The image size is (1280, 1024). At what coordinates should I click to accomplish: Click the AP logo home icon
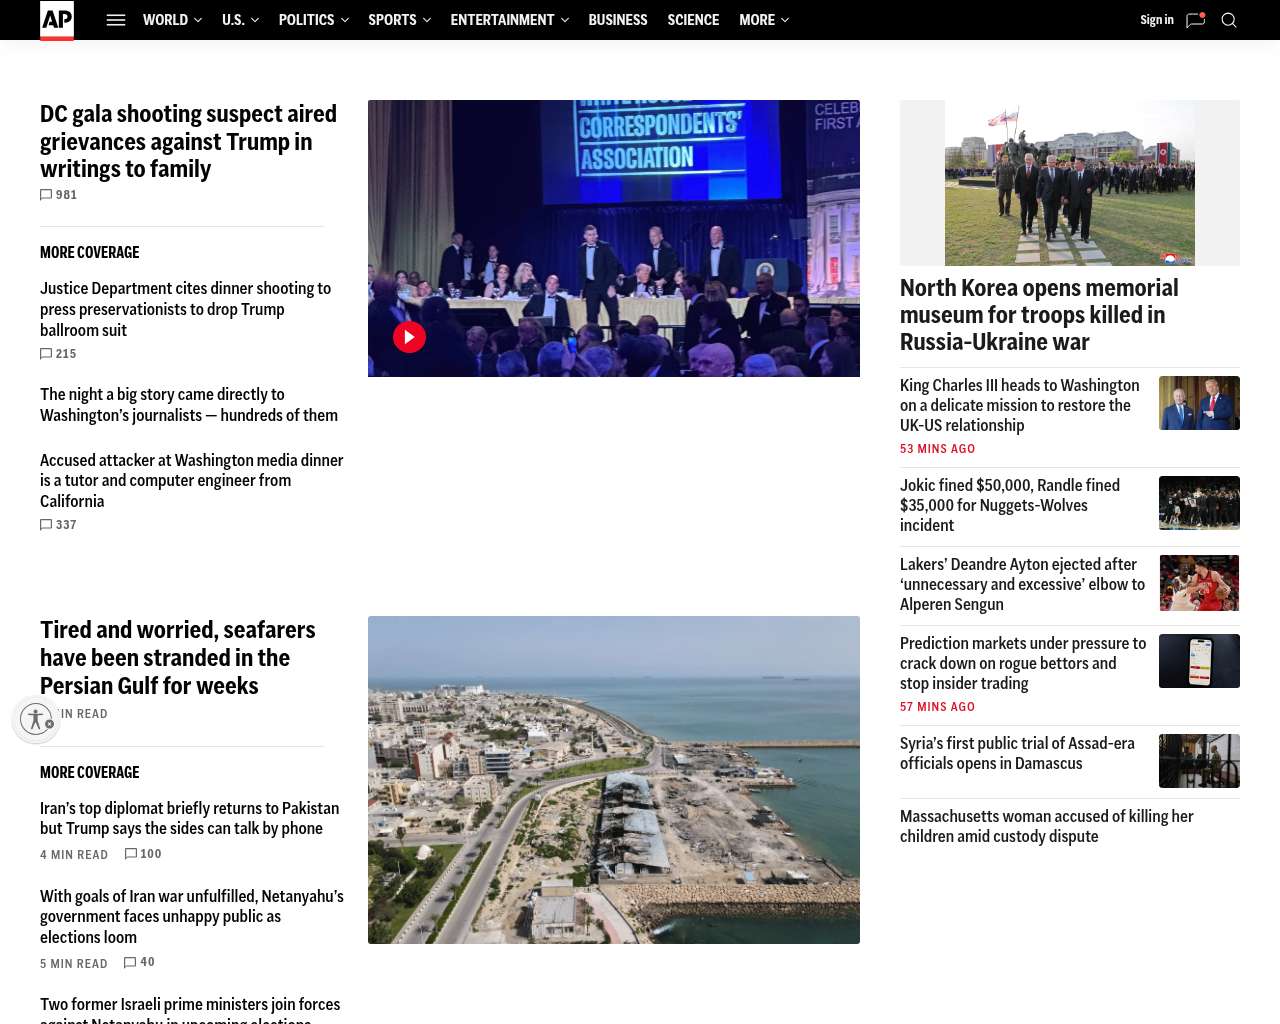click(57, 20)
